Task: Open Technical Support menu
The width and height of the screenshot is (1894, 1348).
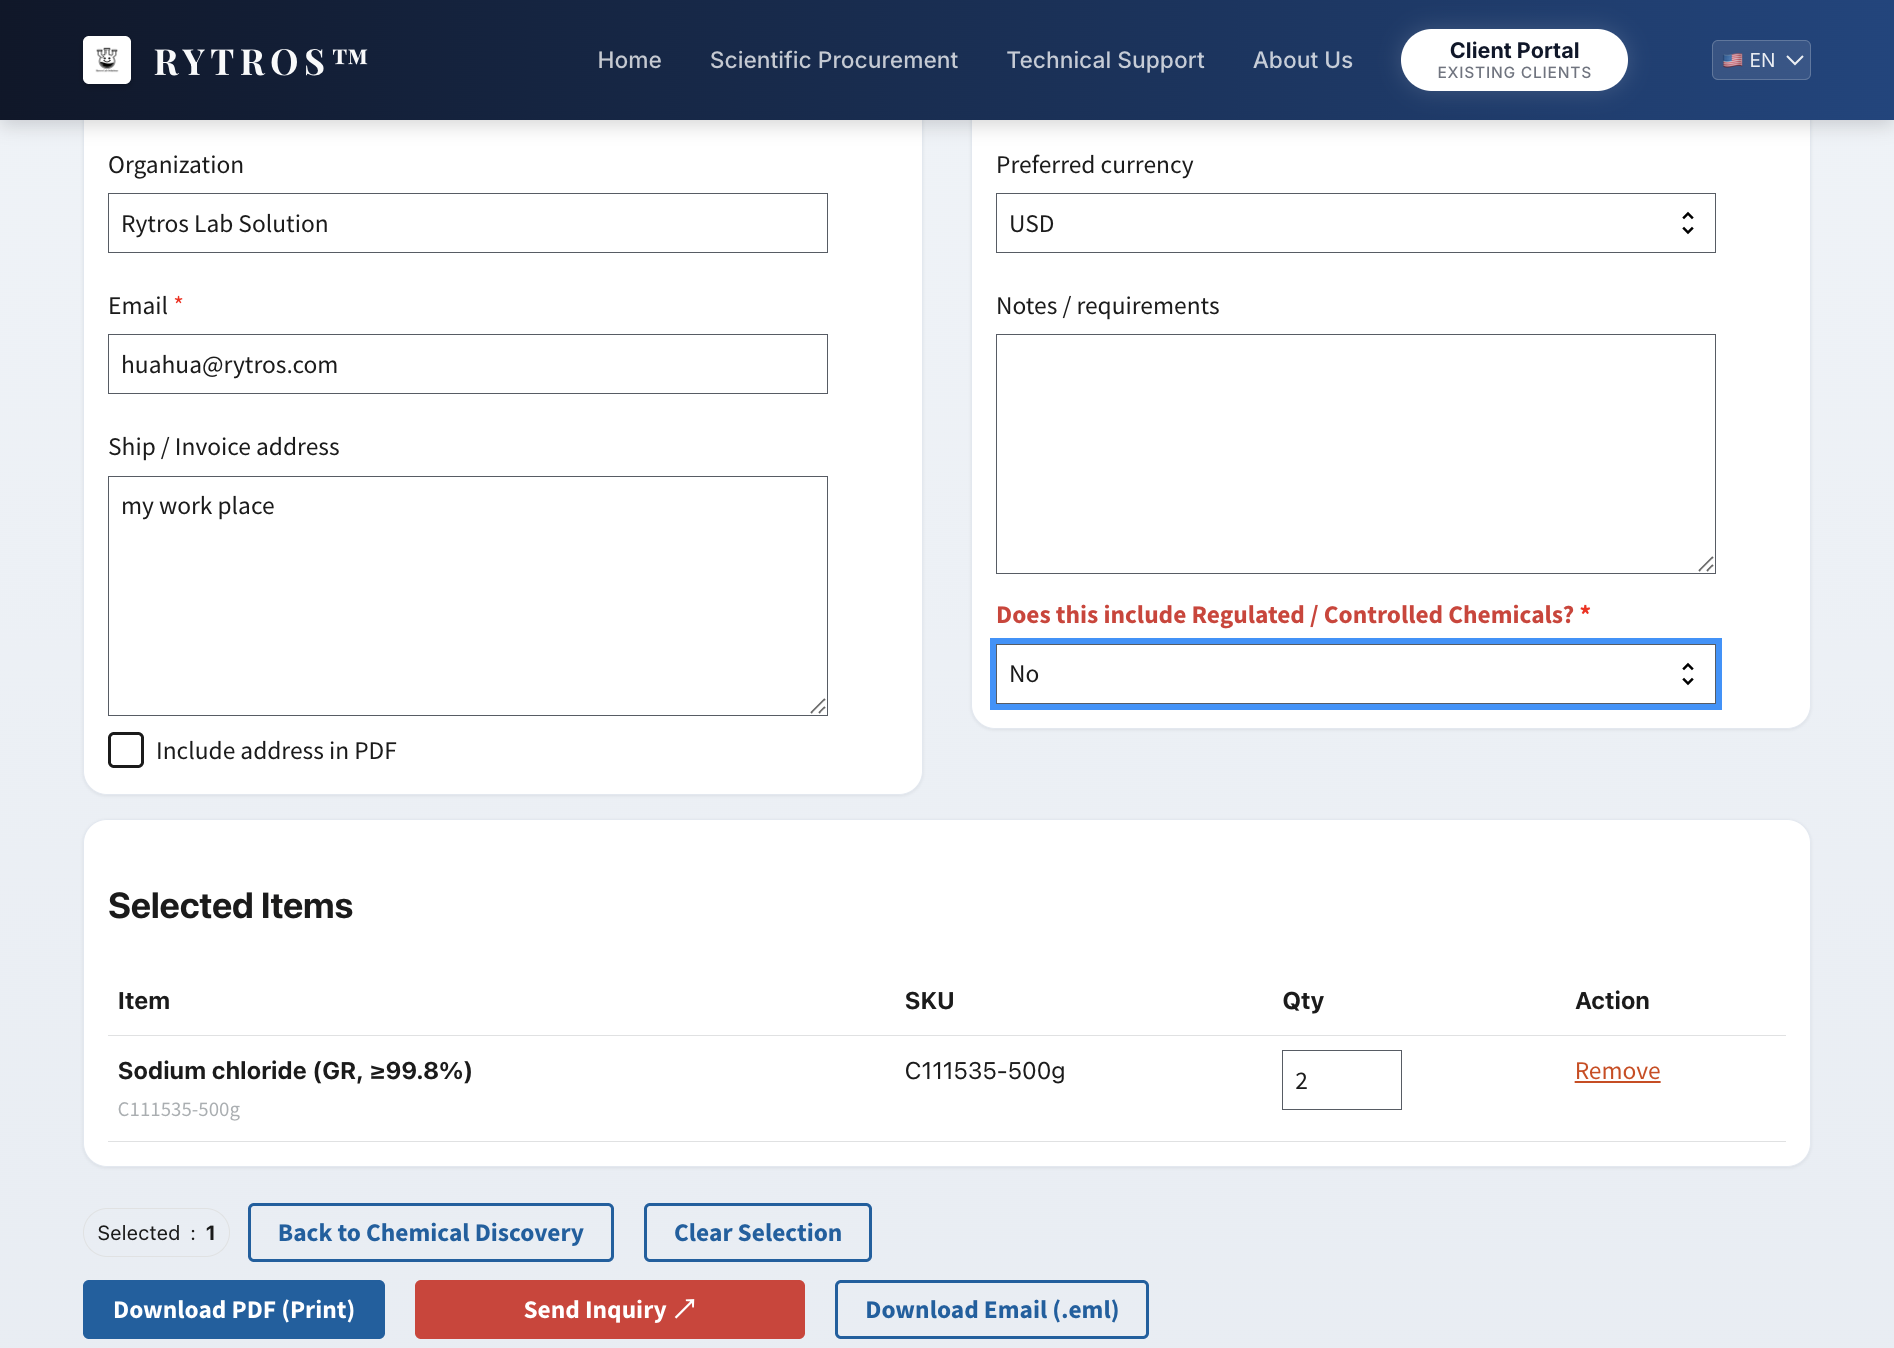Action: (1105, 60)
